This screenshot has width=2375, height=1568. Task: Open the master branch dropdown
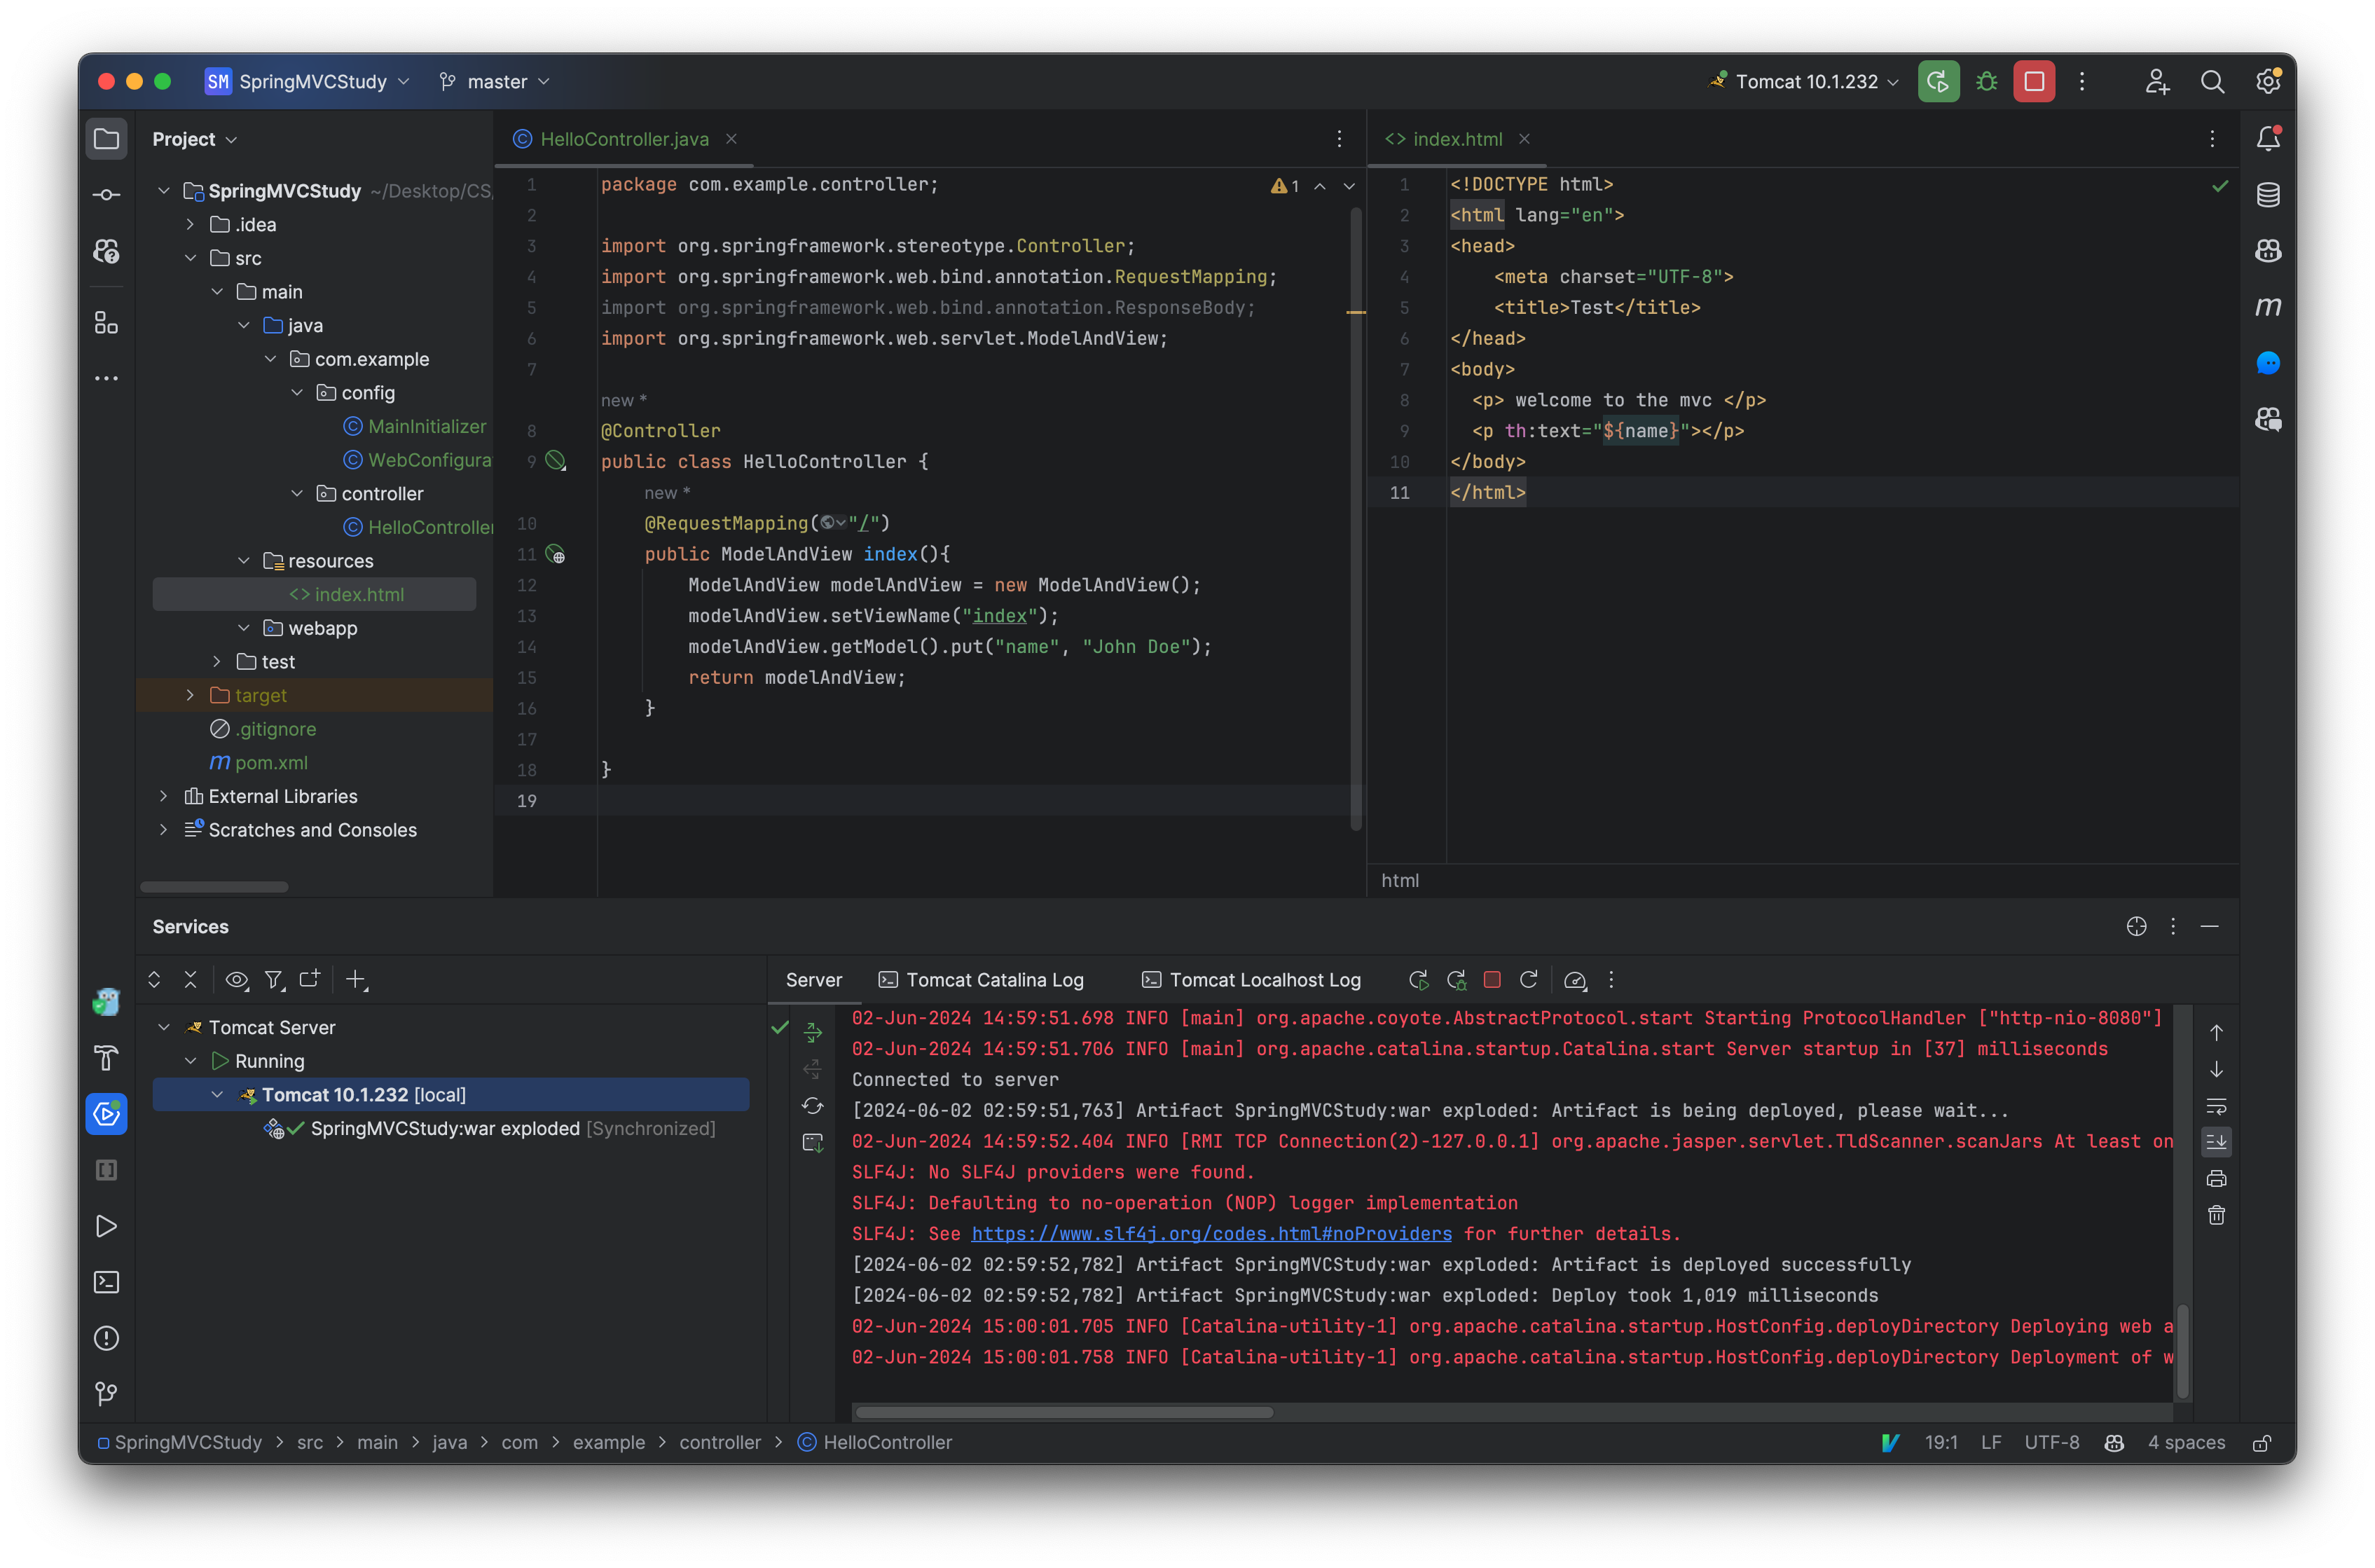coord(494,81)
